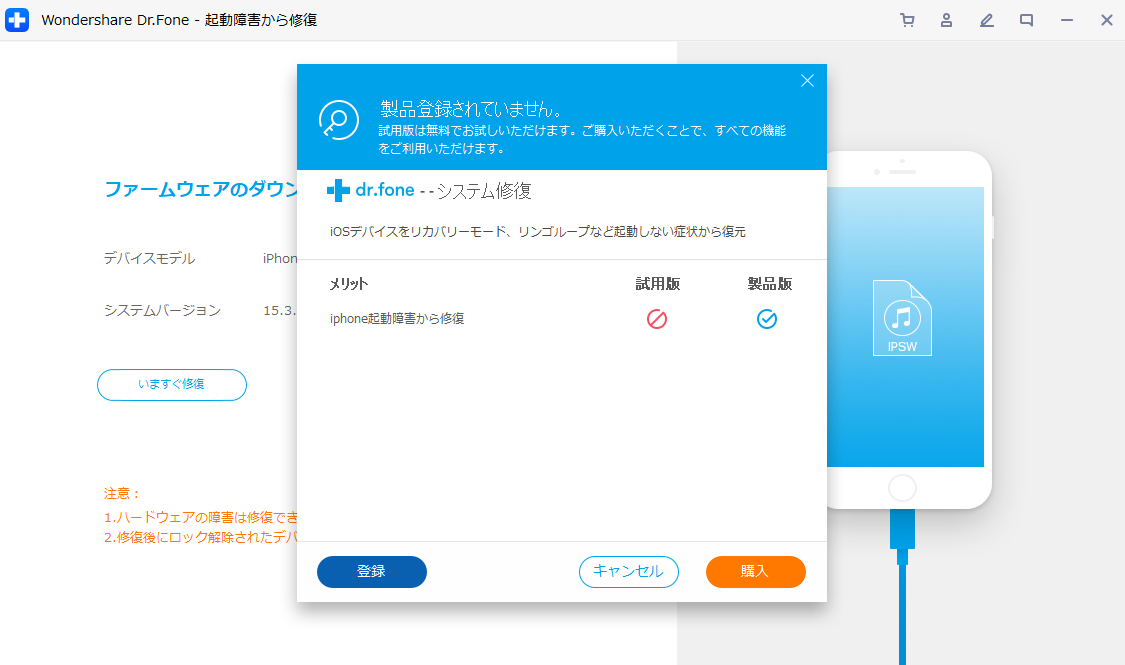Minimize the Dr.Fone window
1125x665 pixels.
point(1067,20)
